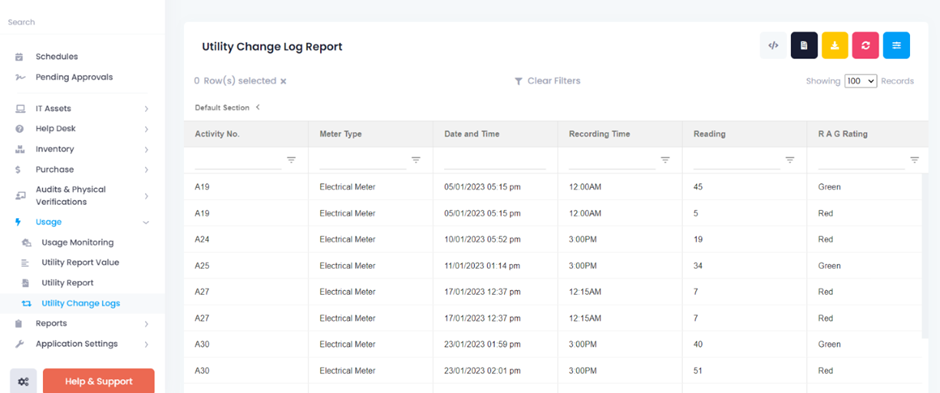Click the Meter Type column filter icon

(x=416, y=160)
